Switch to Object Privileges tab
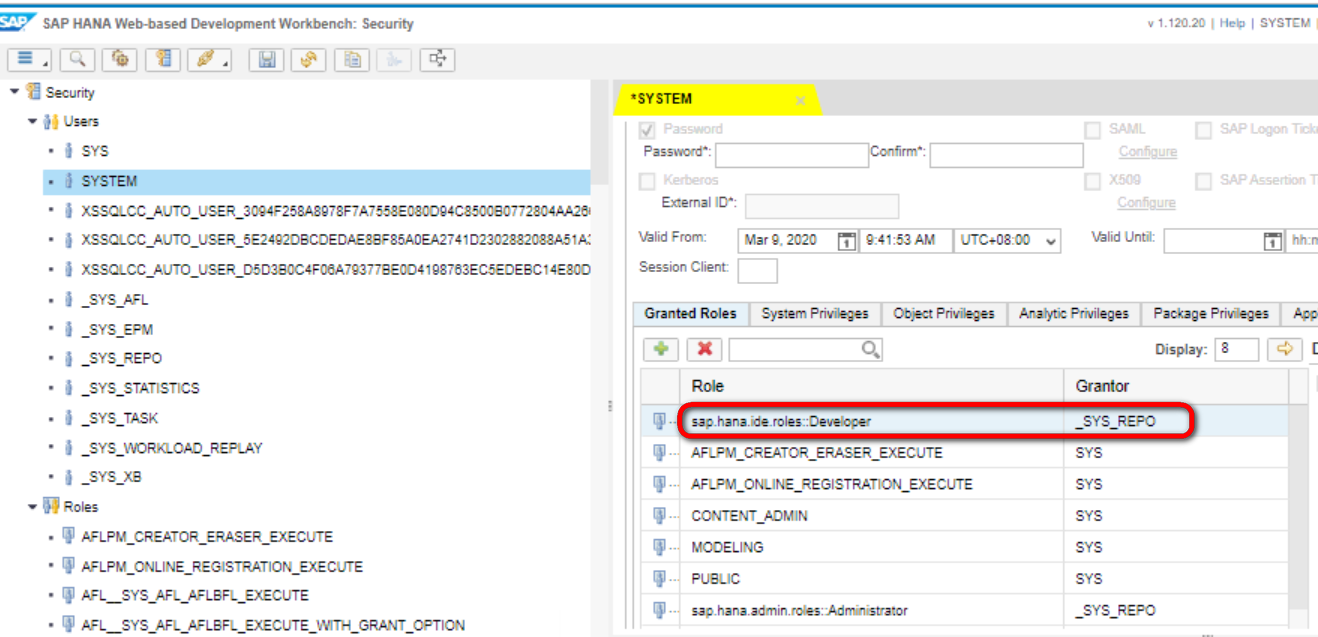The height and width of the screenshot is (637, 1318). (x=944, y=313)
